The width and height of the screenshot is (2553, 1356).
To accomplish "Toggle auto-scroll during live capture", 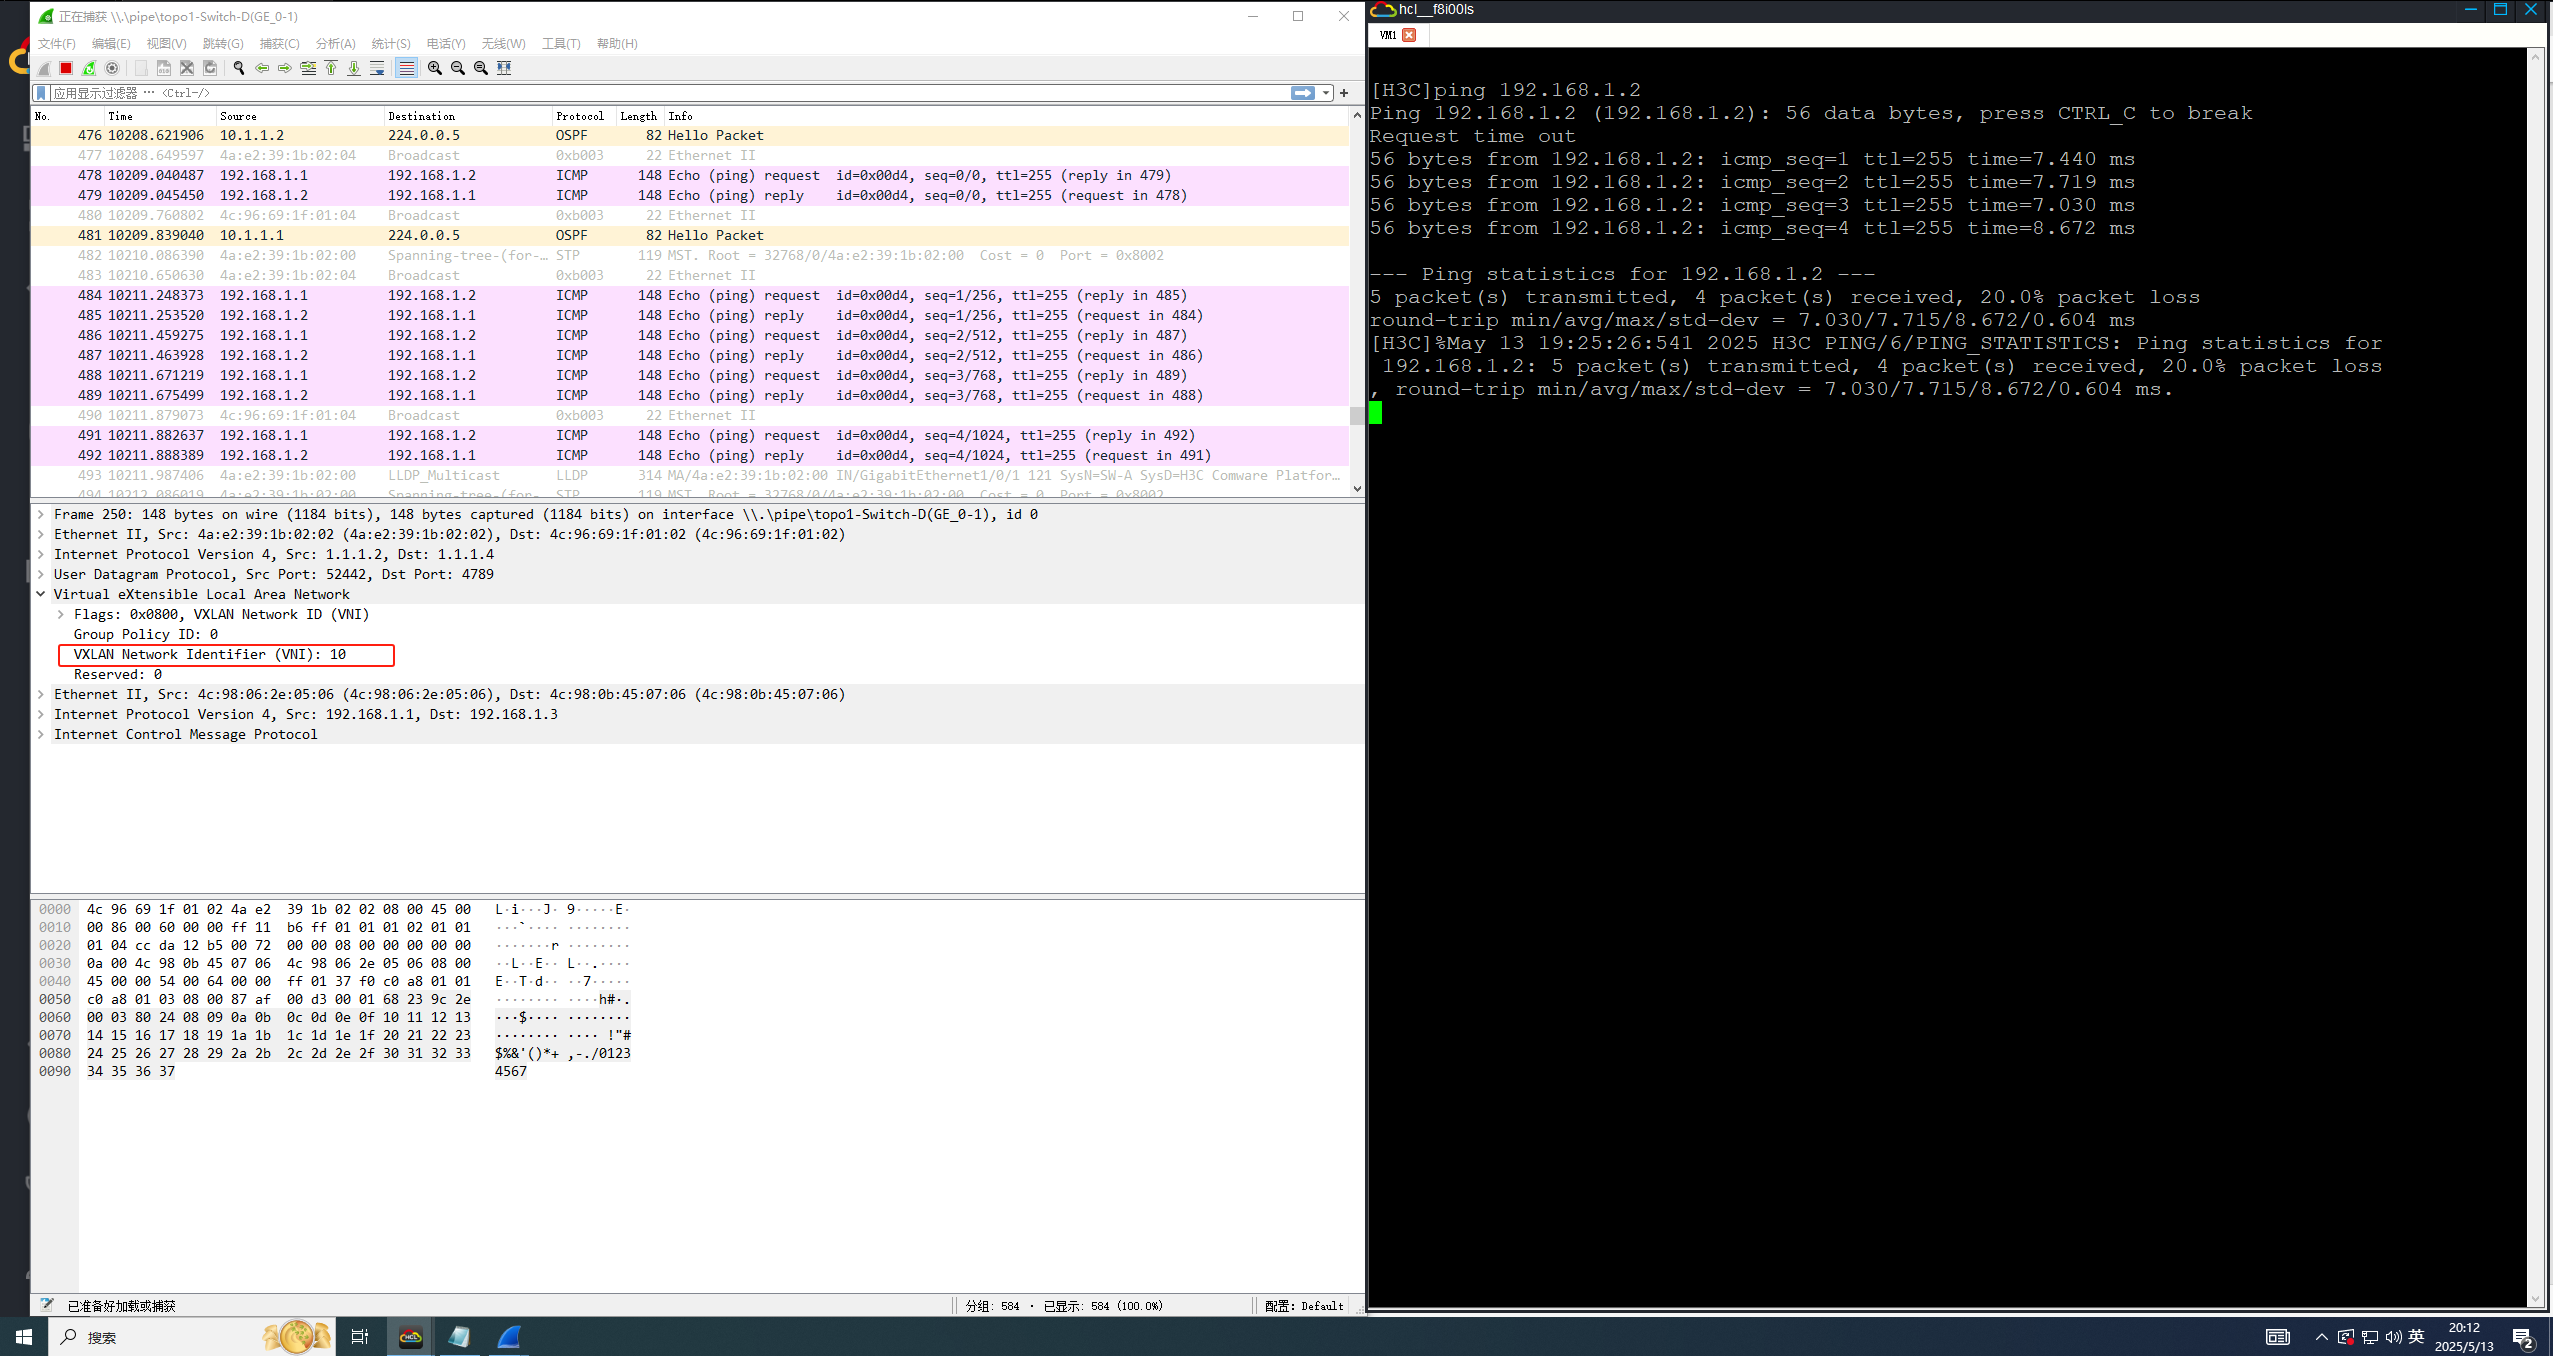I will (377, 68).
